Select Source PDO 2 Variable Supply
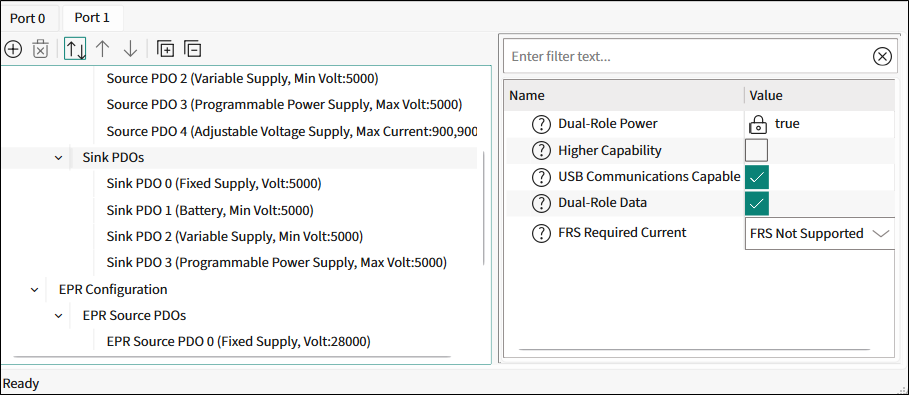Image resolution: width=909 pixels, height=395 pixels. coord(242,78)
